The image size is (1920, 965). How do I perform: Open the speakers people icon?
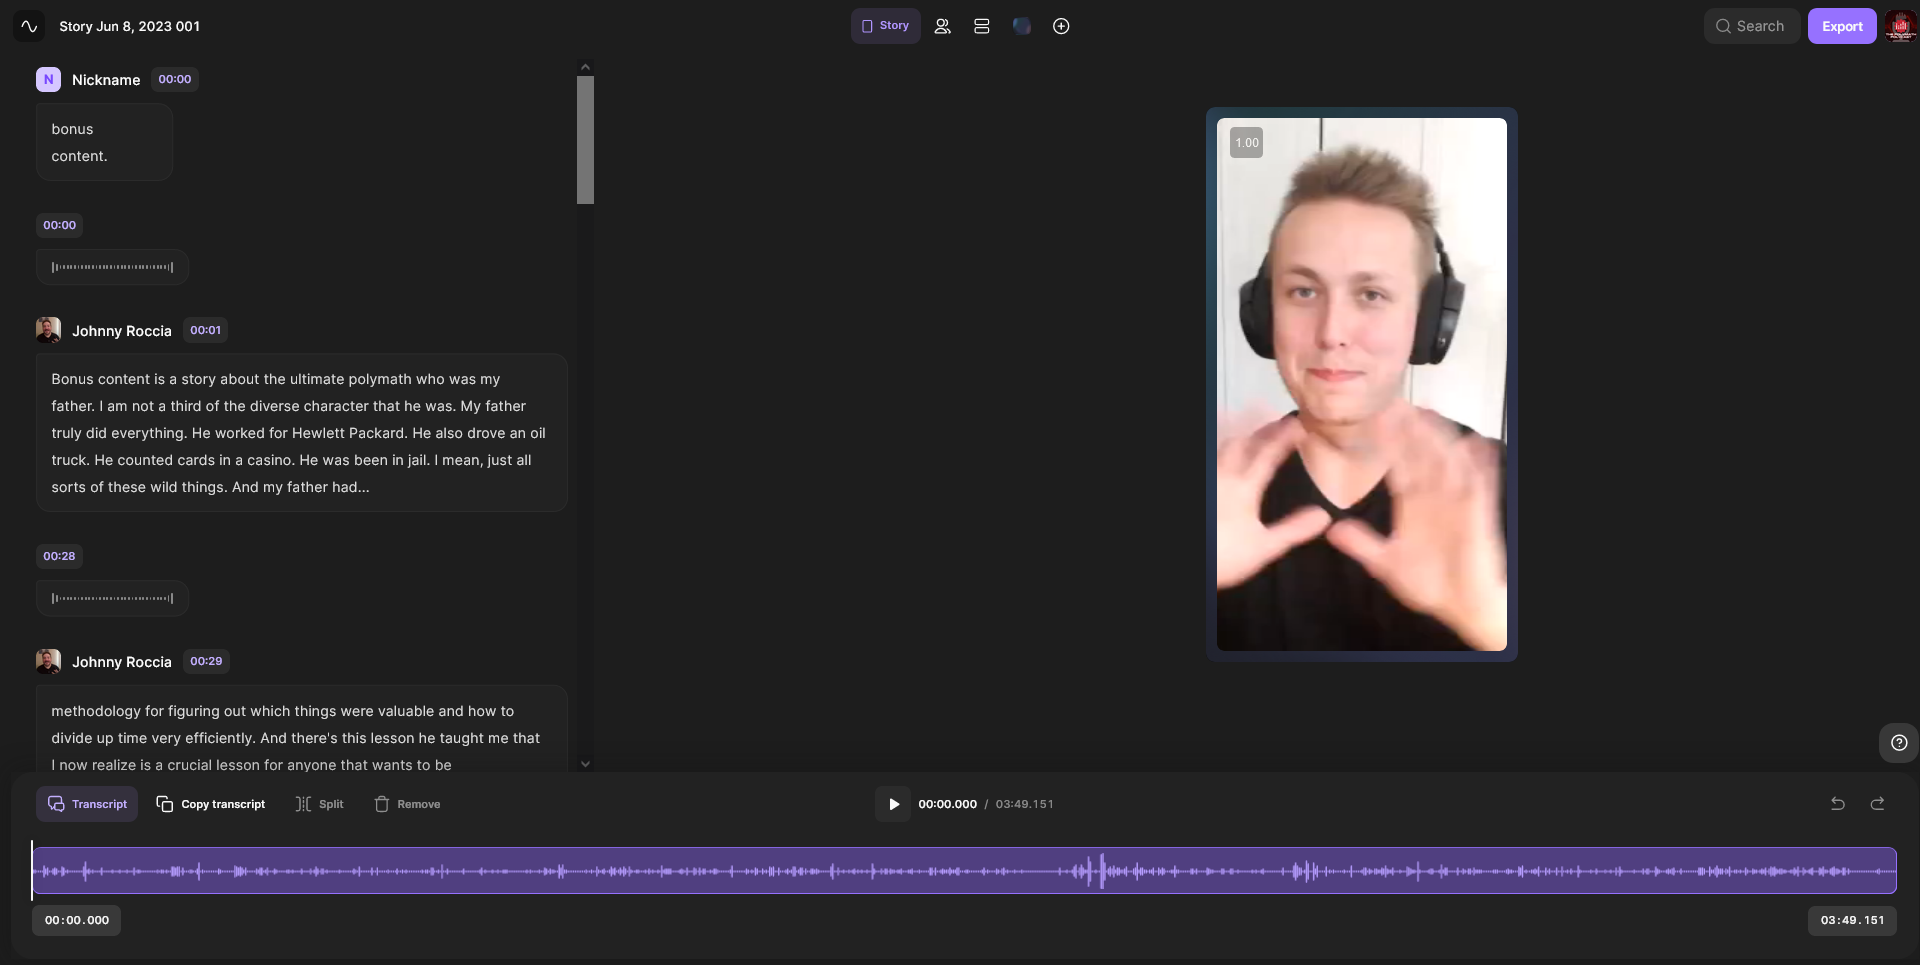pos(942,27)
